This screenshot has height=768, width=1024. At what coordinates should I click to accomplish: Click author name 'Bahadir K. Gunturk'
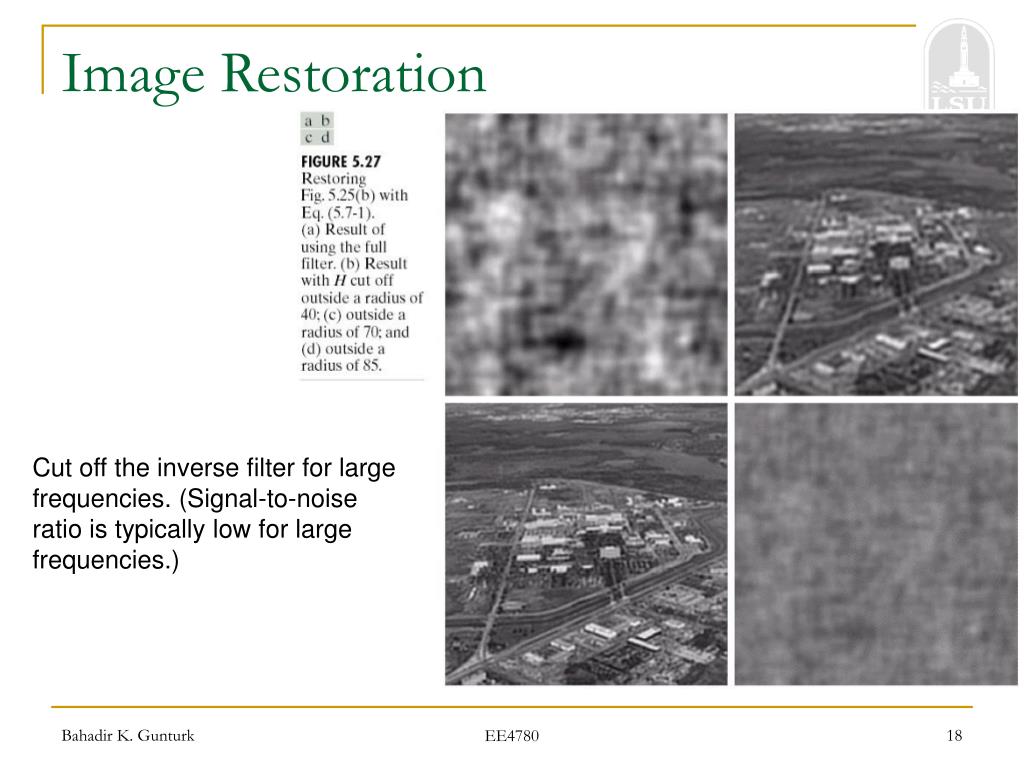point(128,736)
